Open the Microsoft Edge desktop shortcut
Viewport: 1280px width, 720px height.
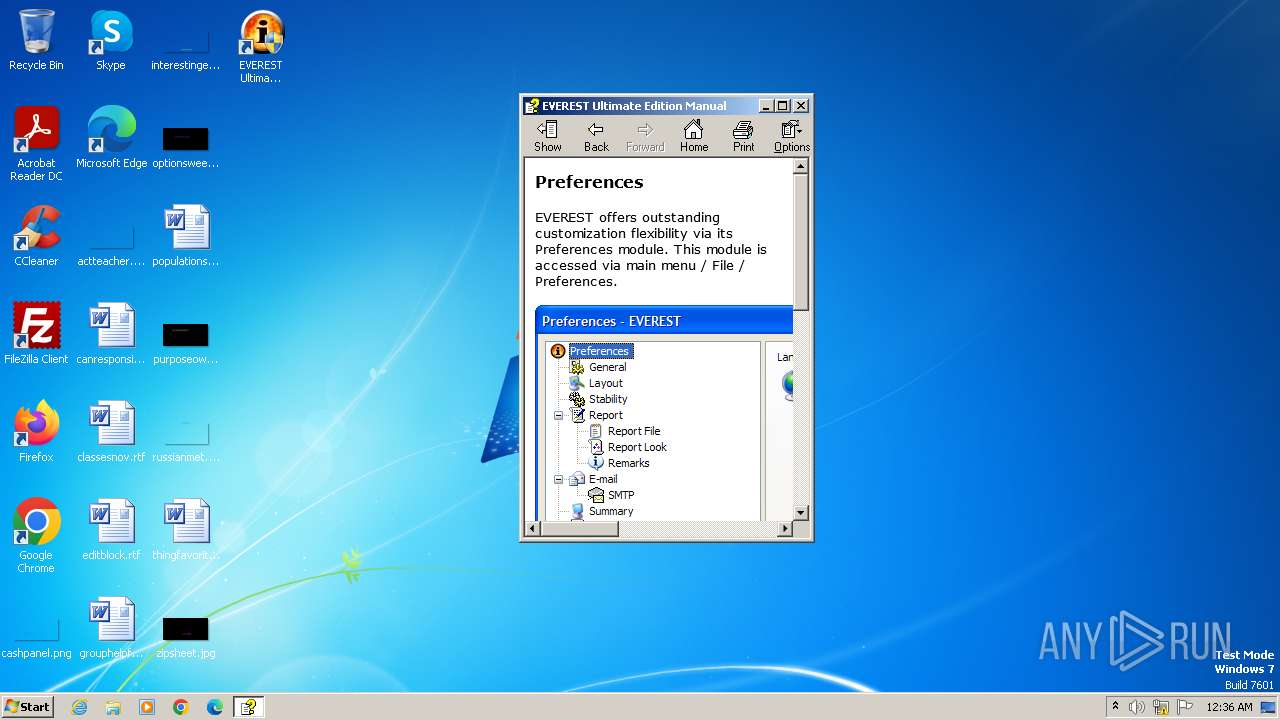click(x=111, y=138)
